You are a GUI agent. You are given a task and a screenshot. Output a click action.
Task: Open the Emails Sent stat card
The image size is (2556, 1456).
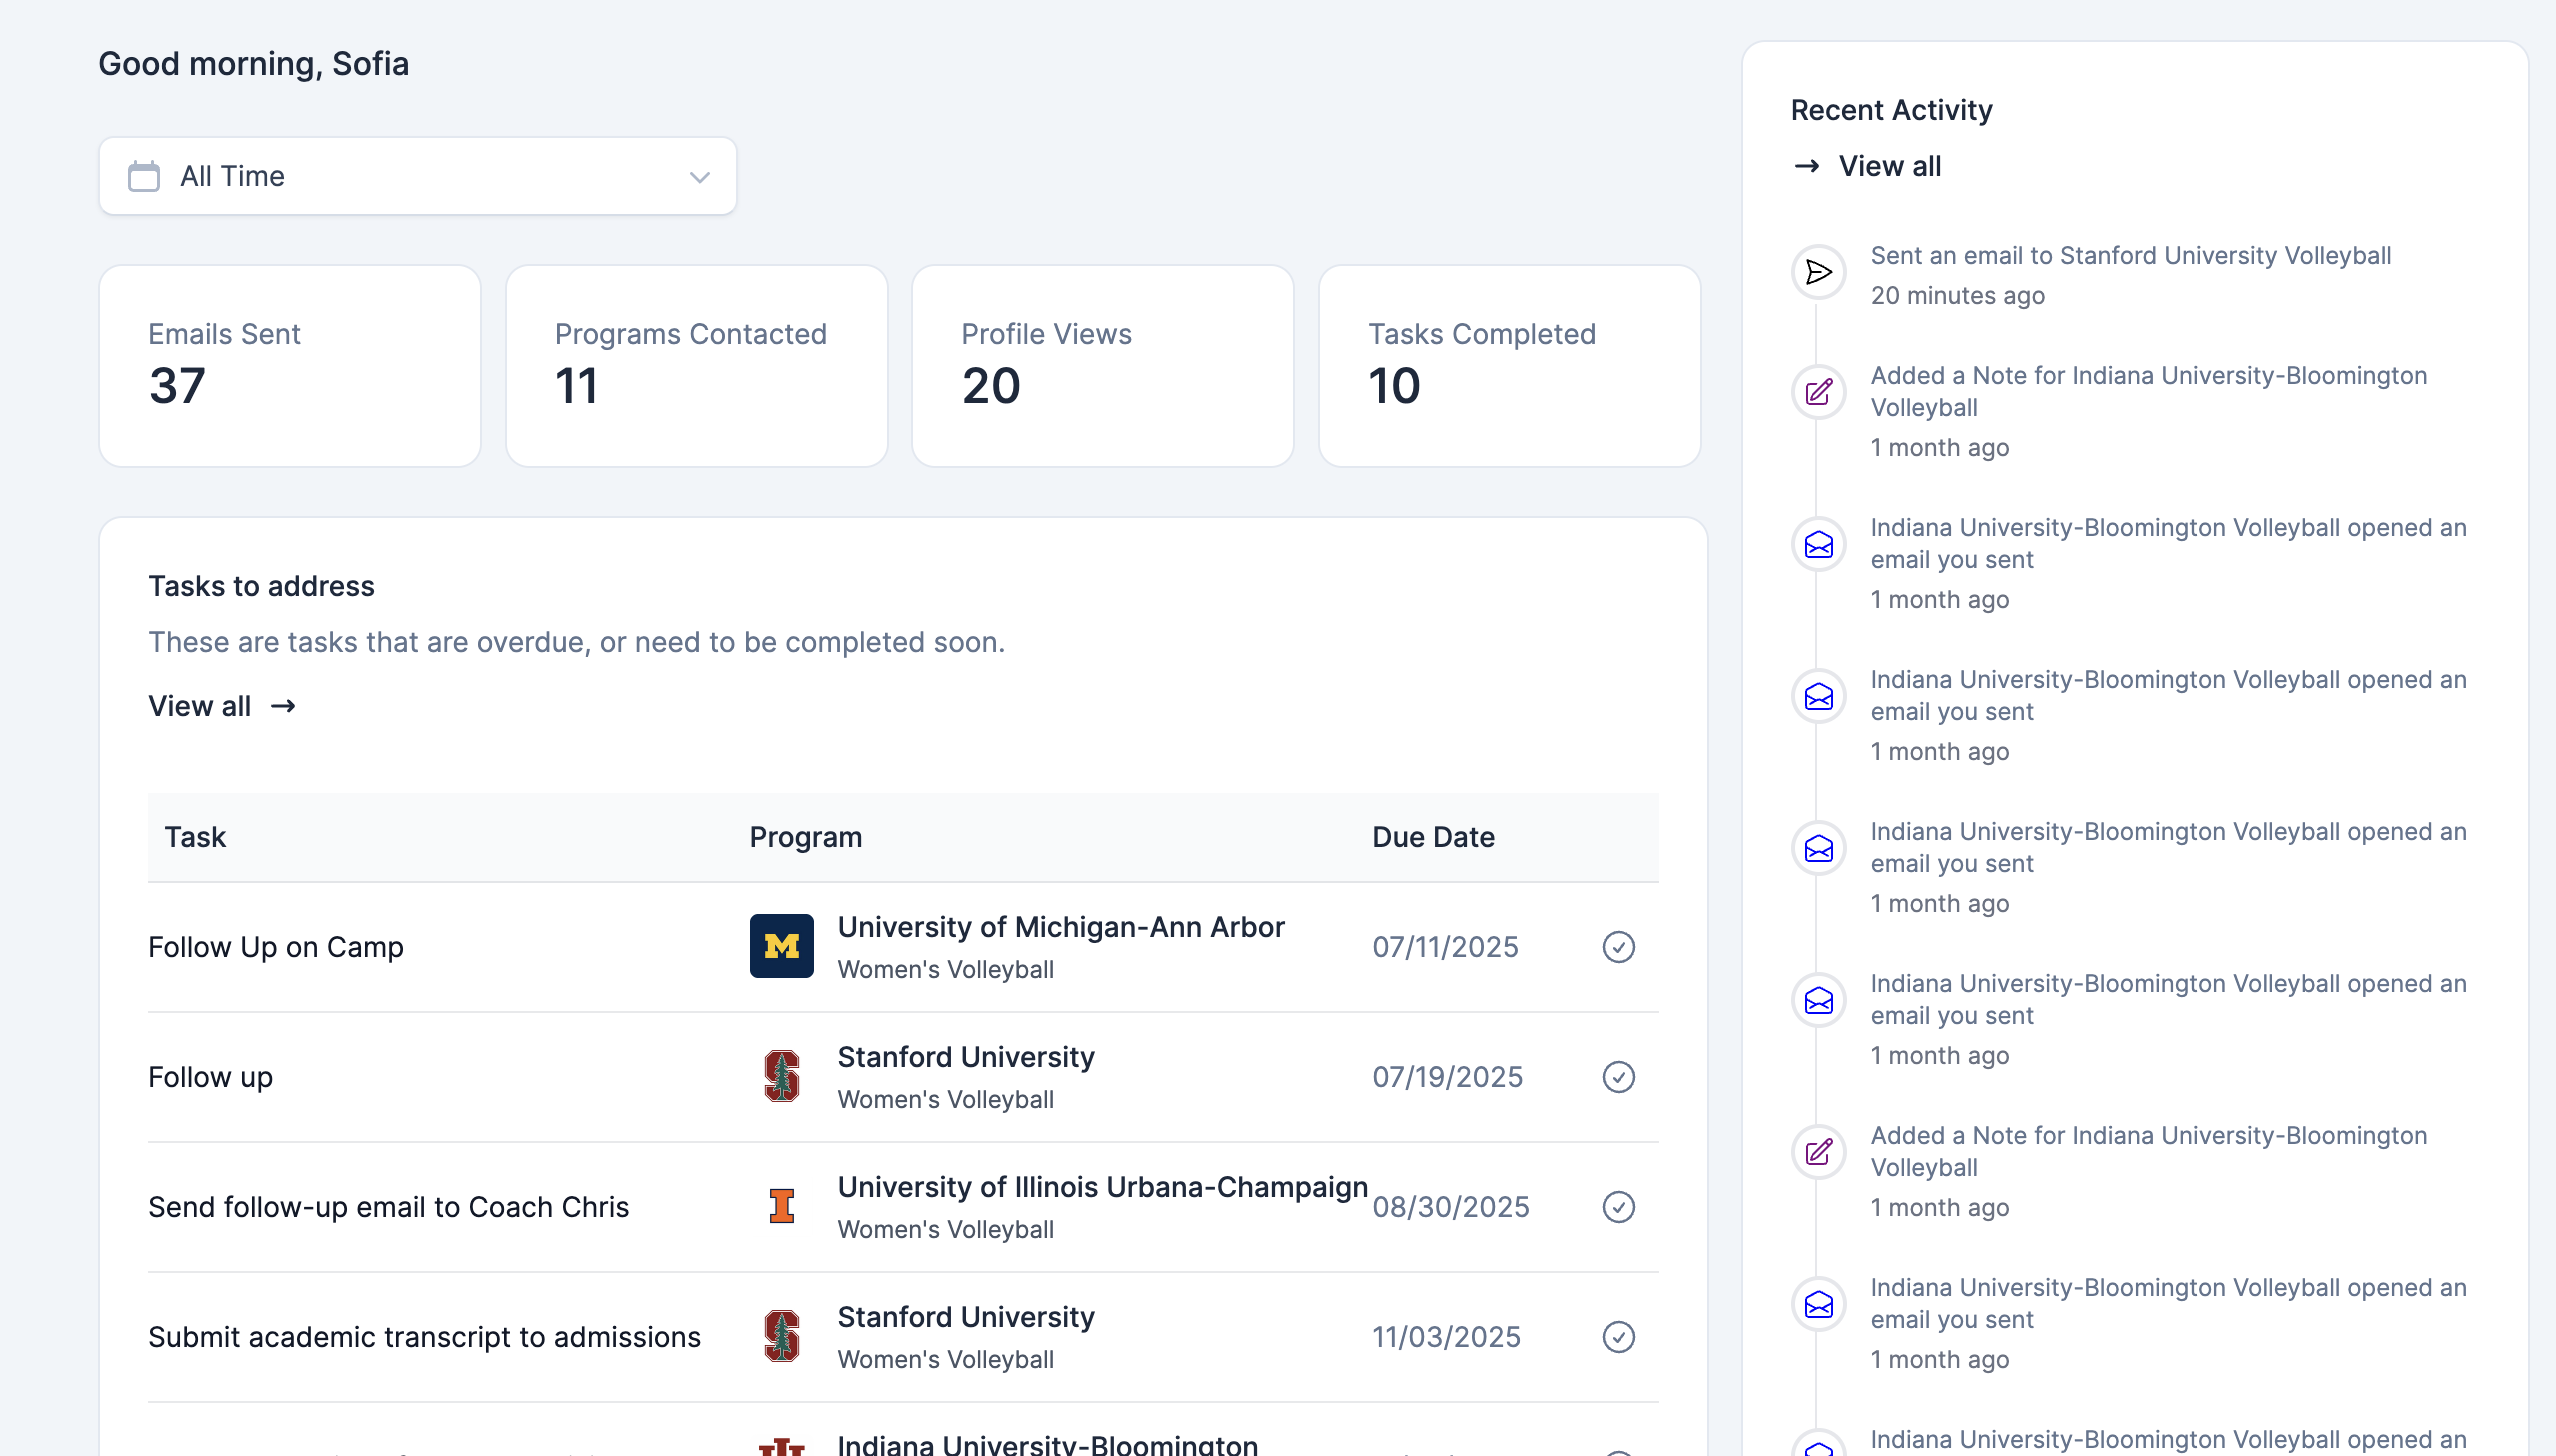pyautogui.click(x=290, y=366)
